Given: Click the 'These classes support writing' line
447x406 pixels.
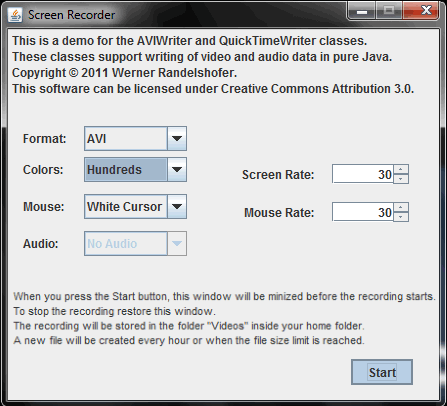Looking at the screenshot, I should point(202,57).
